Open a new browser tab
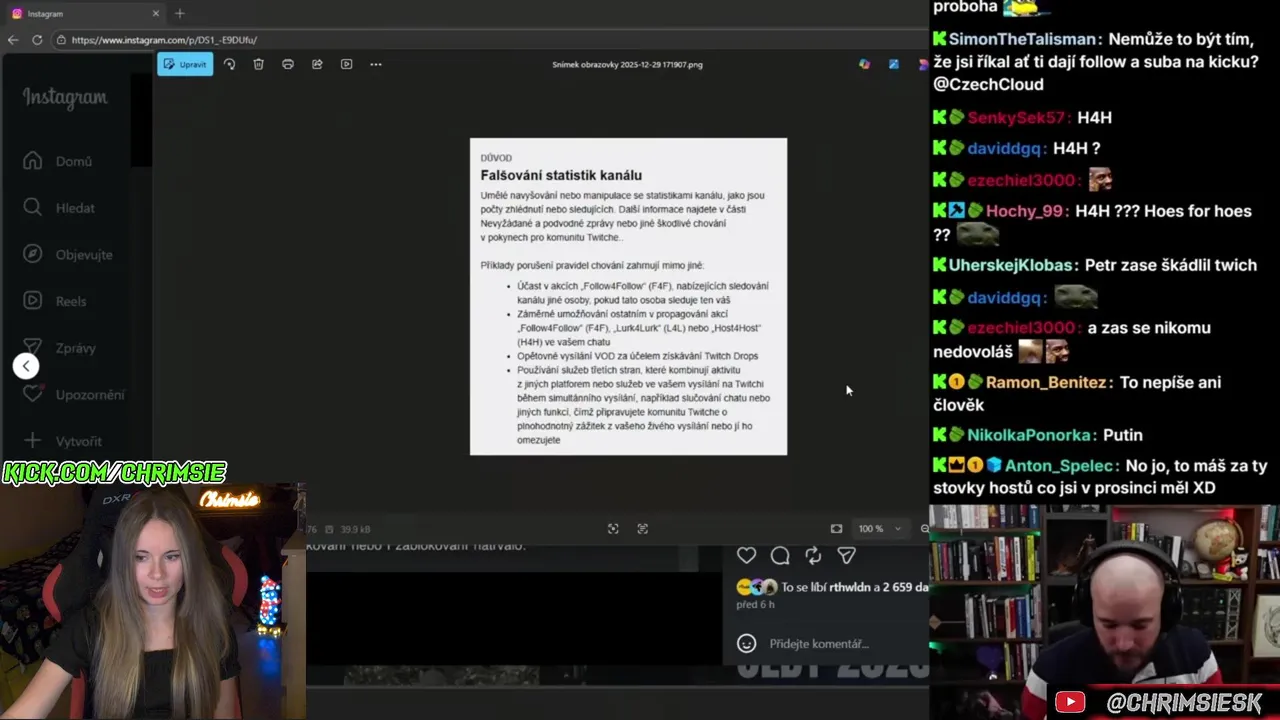This screenshot has width=1280, height=720. tap(180, 14)
